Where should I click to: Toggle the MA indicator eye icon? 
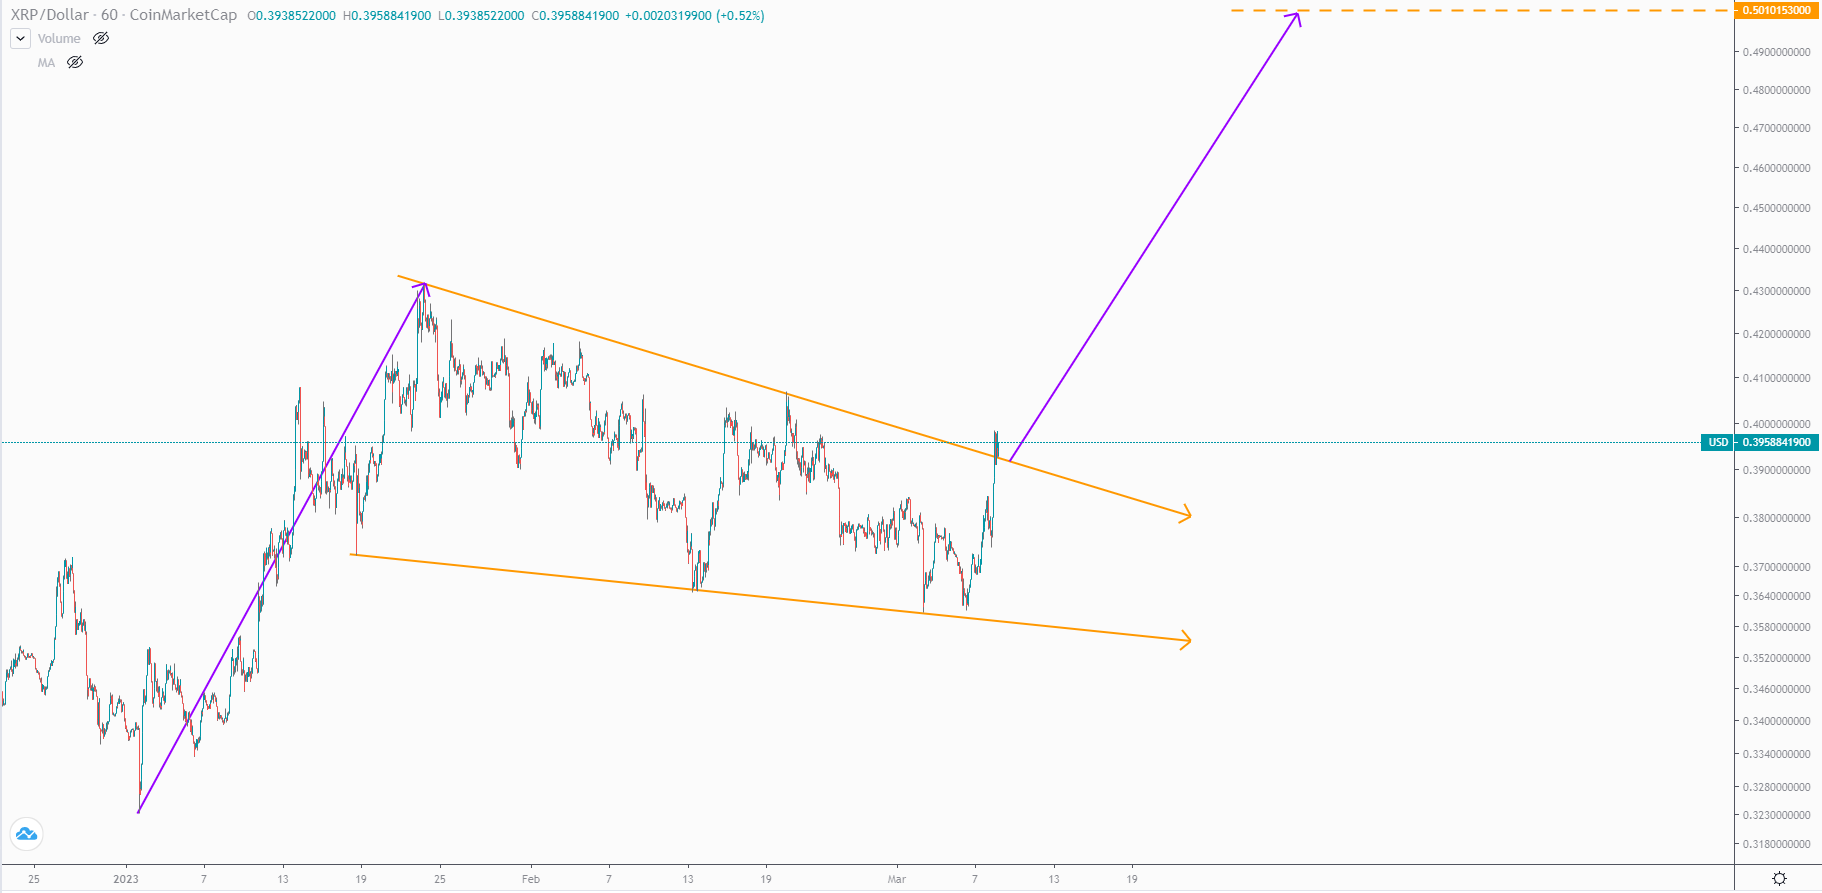tap(75, 63)
